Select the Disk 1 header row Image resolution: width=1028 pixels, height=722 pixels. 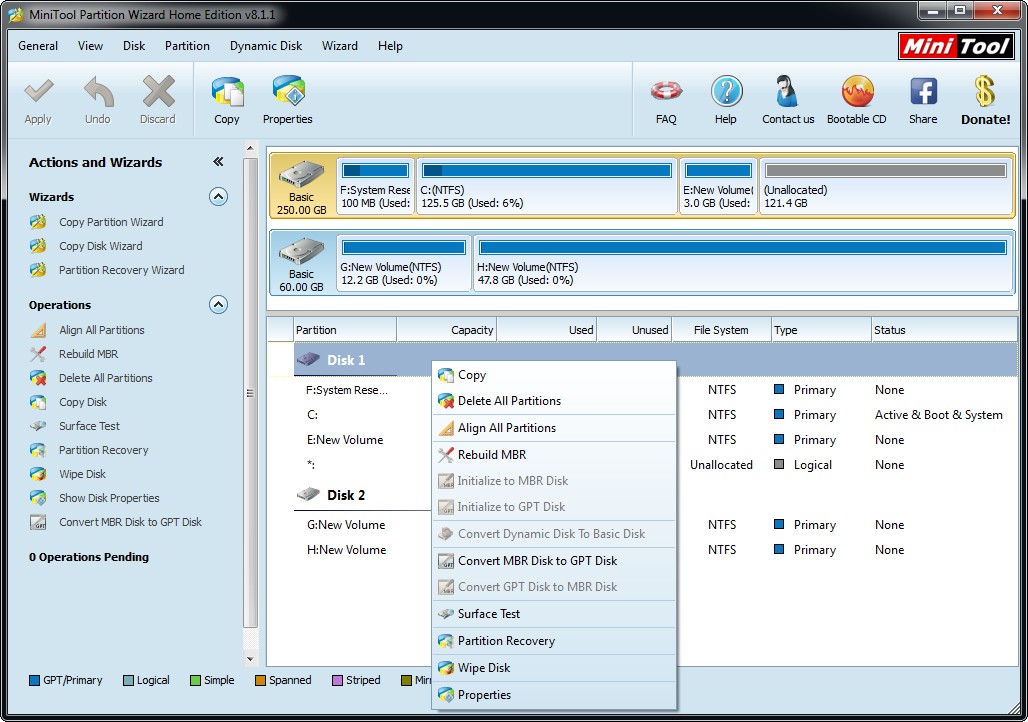tap(656, 360)
